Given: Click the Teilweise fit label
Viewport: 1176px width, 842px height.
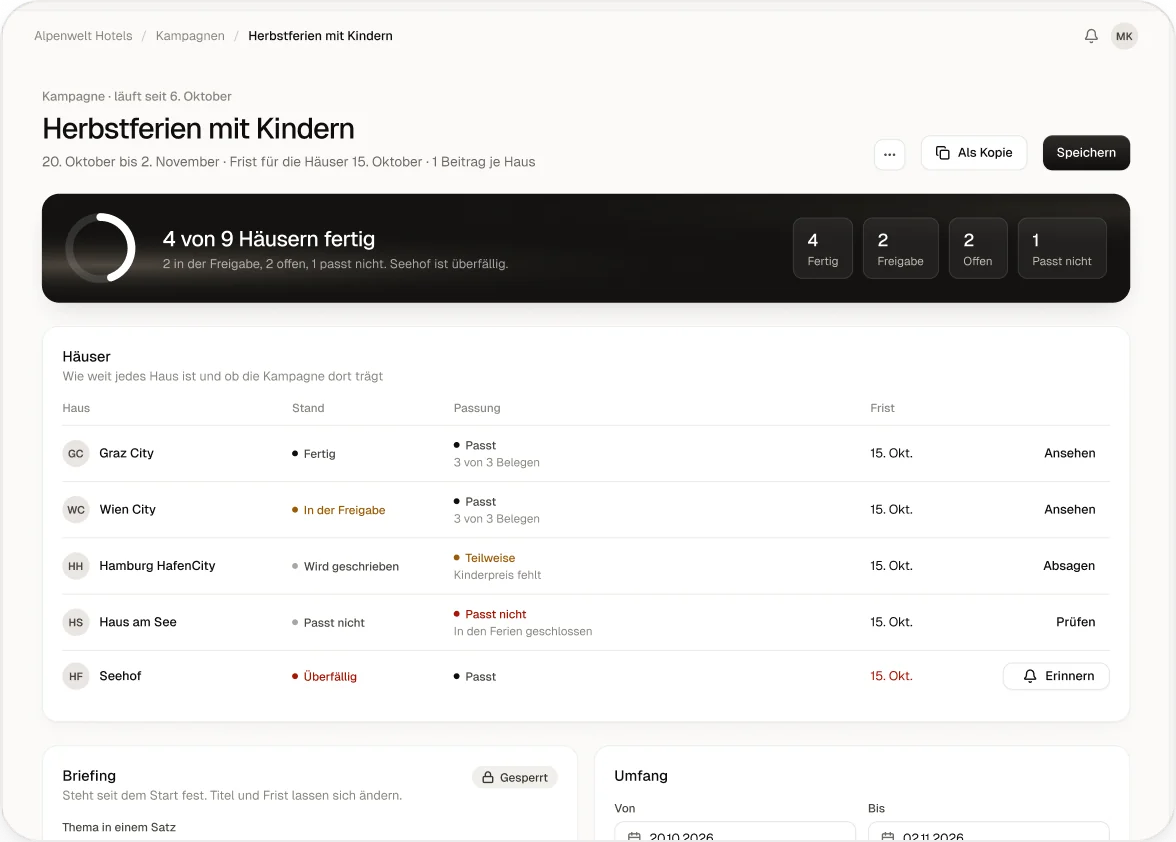Looking at the screenshot, I should click(484, 558).
